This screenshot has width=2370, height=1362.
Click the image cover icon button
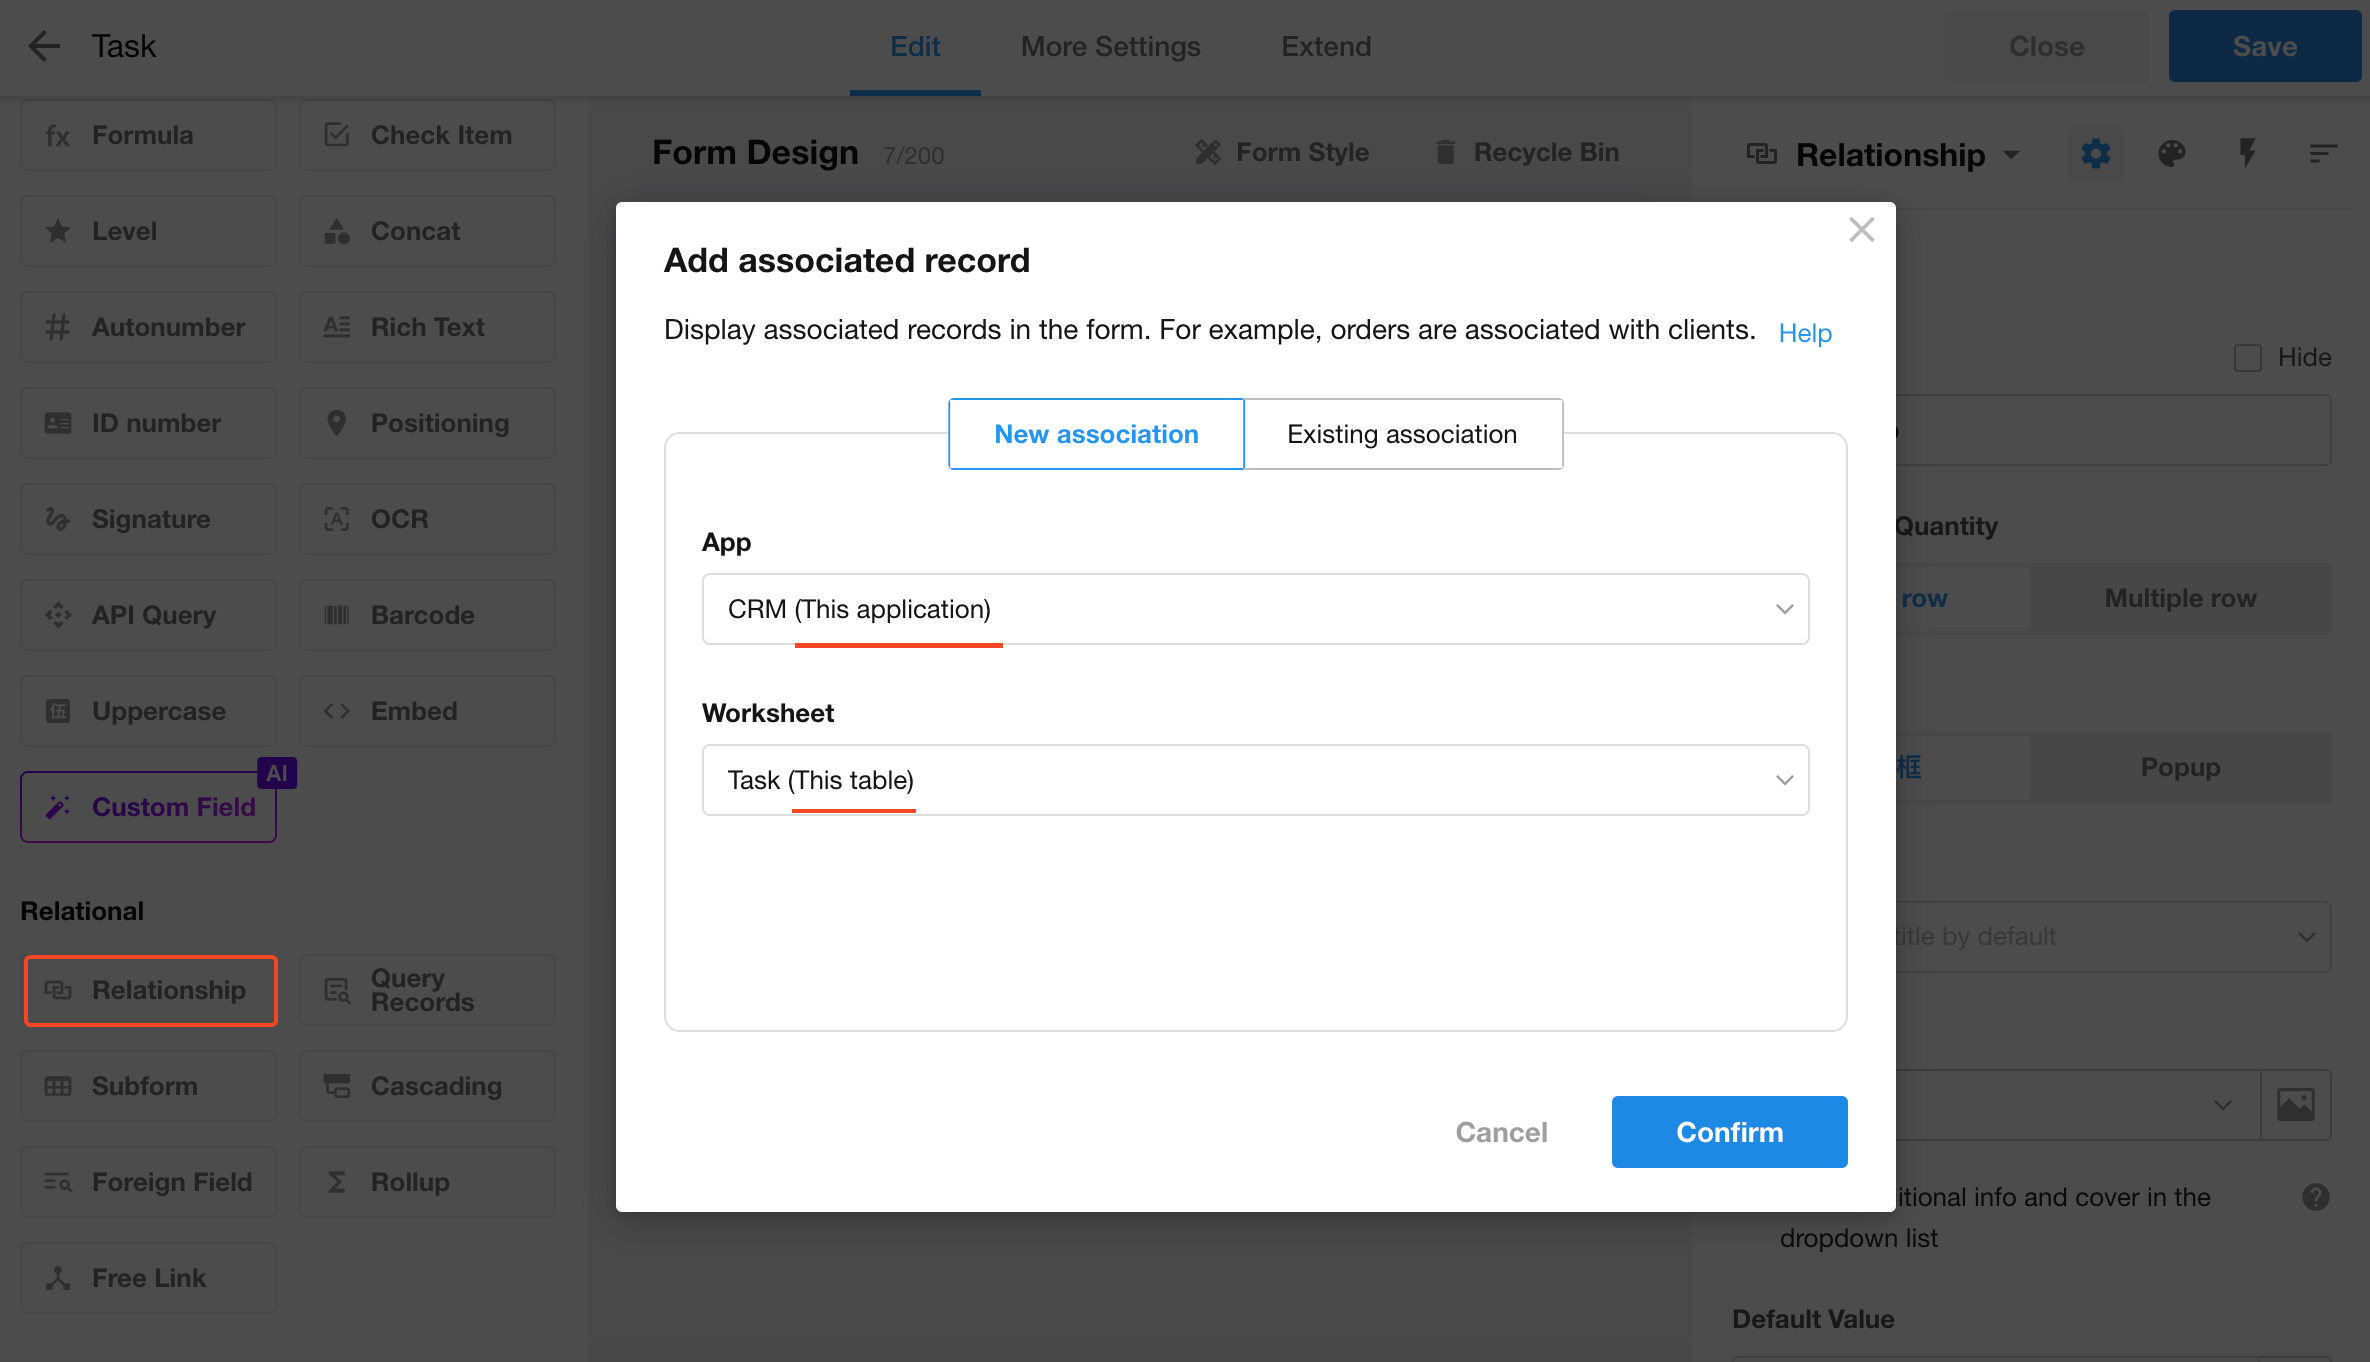(2295, 1105)
